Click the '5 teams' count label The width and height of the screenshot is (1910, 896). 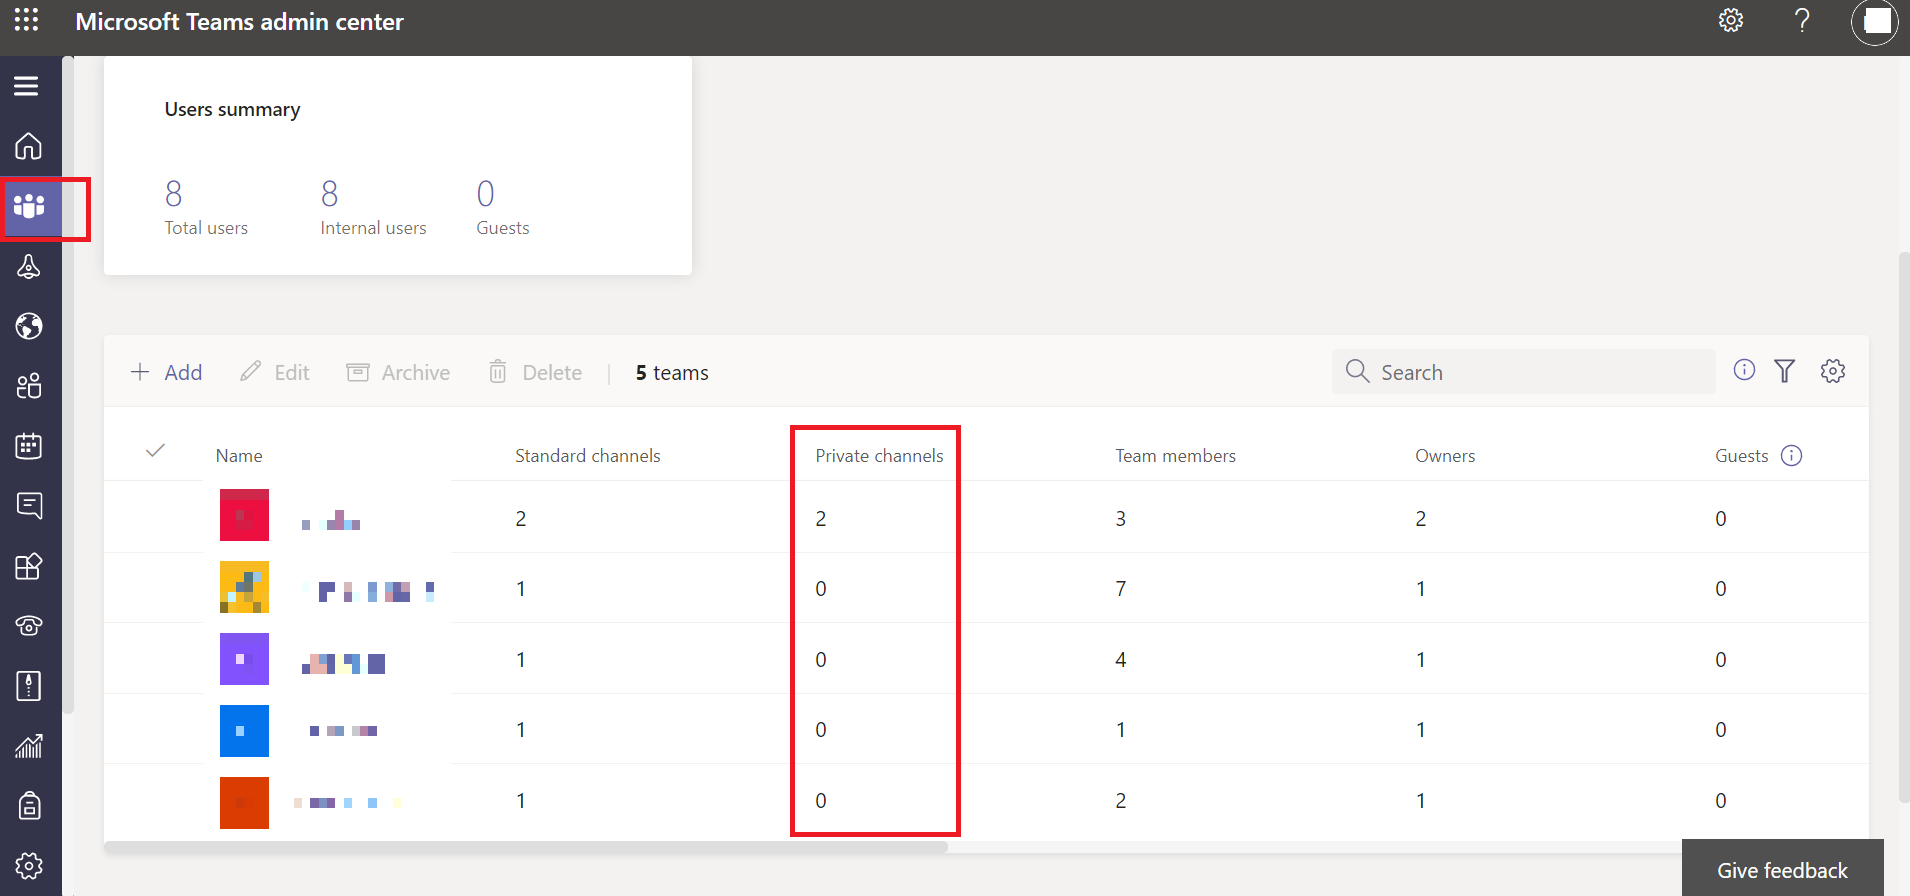[x=672, y=373]
